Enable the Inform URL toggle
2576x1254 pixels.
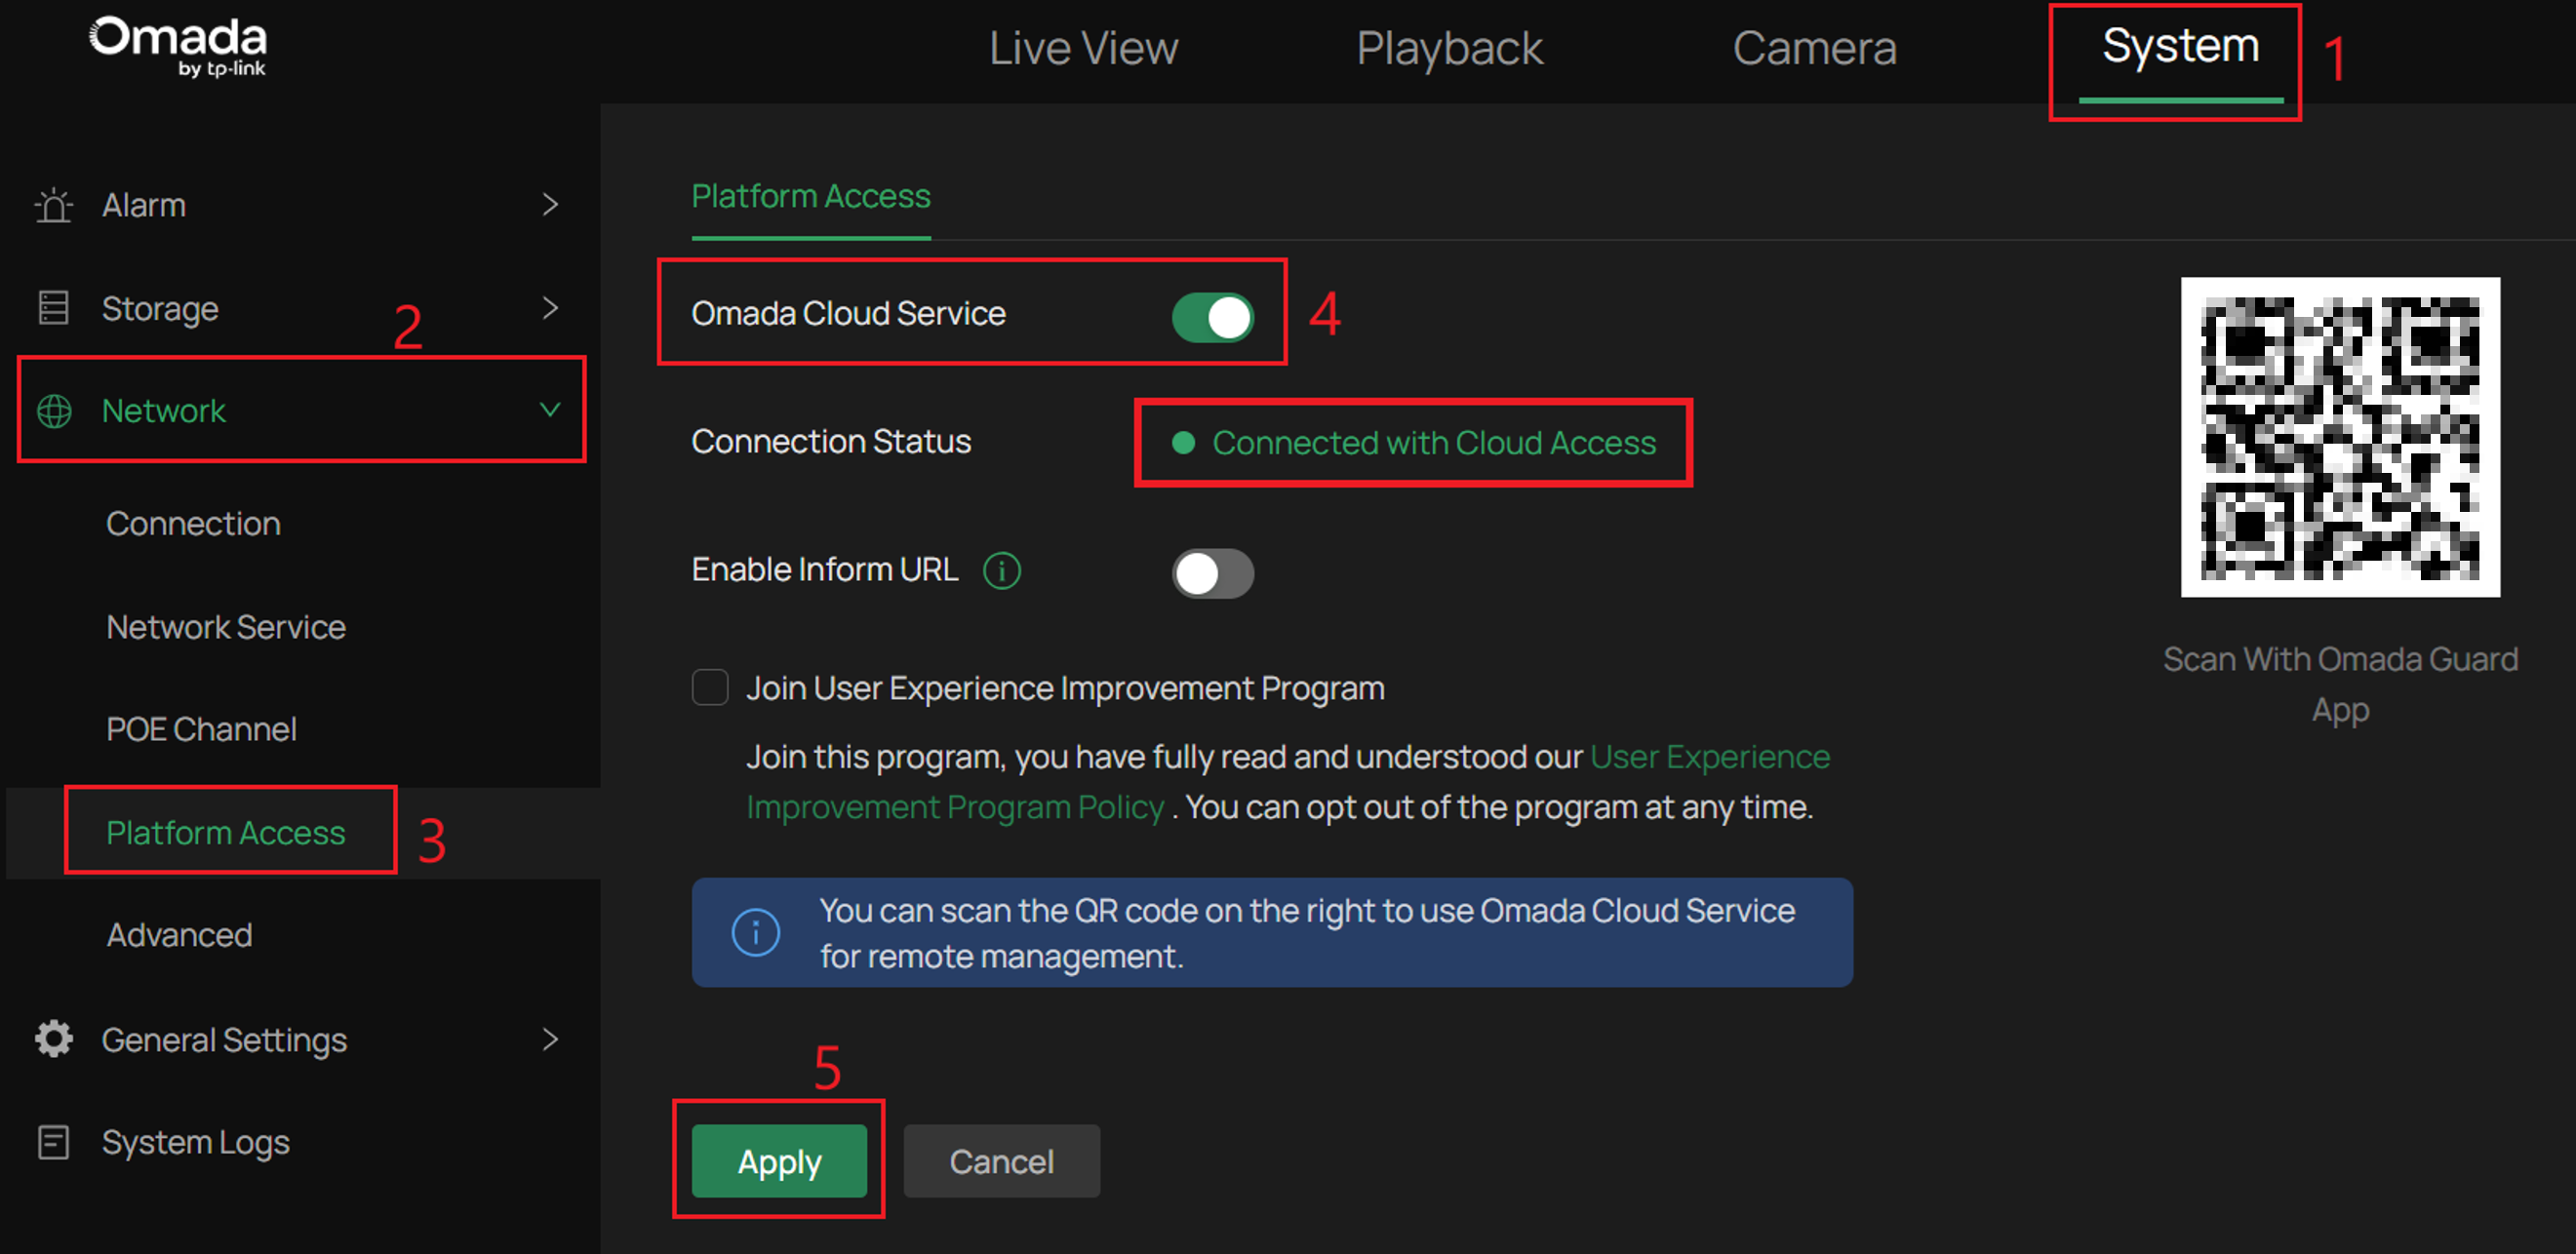click(1212, 573)
